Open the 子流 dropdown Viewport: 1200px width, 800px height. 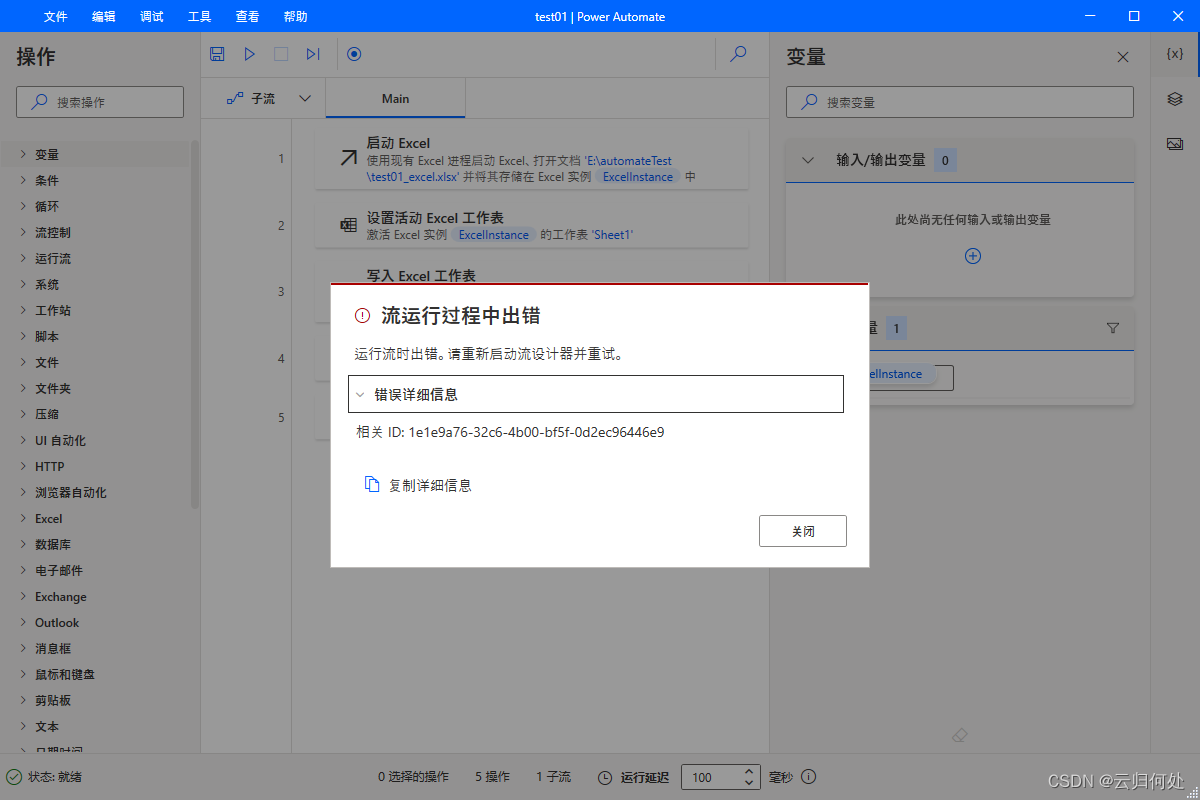coord(304,98)
